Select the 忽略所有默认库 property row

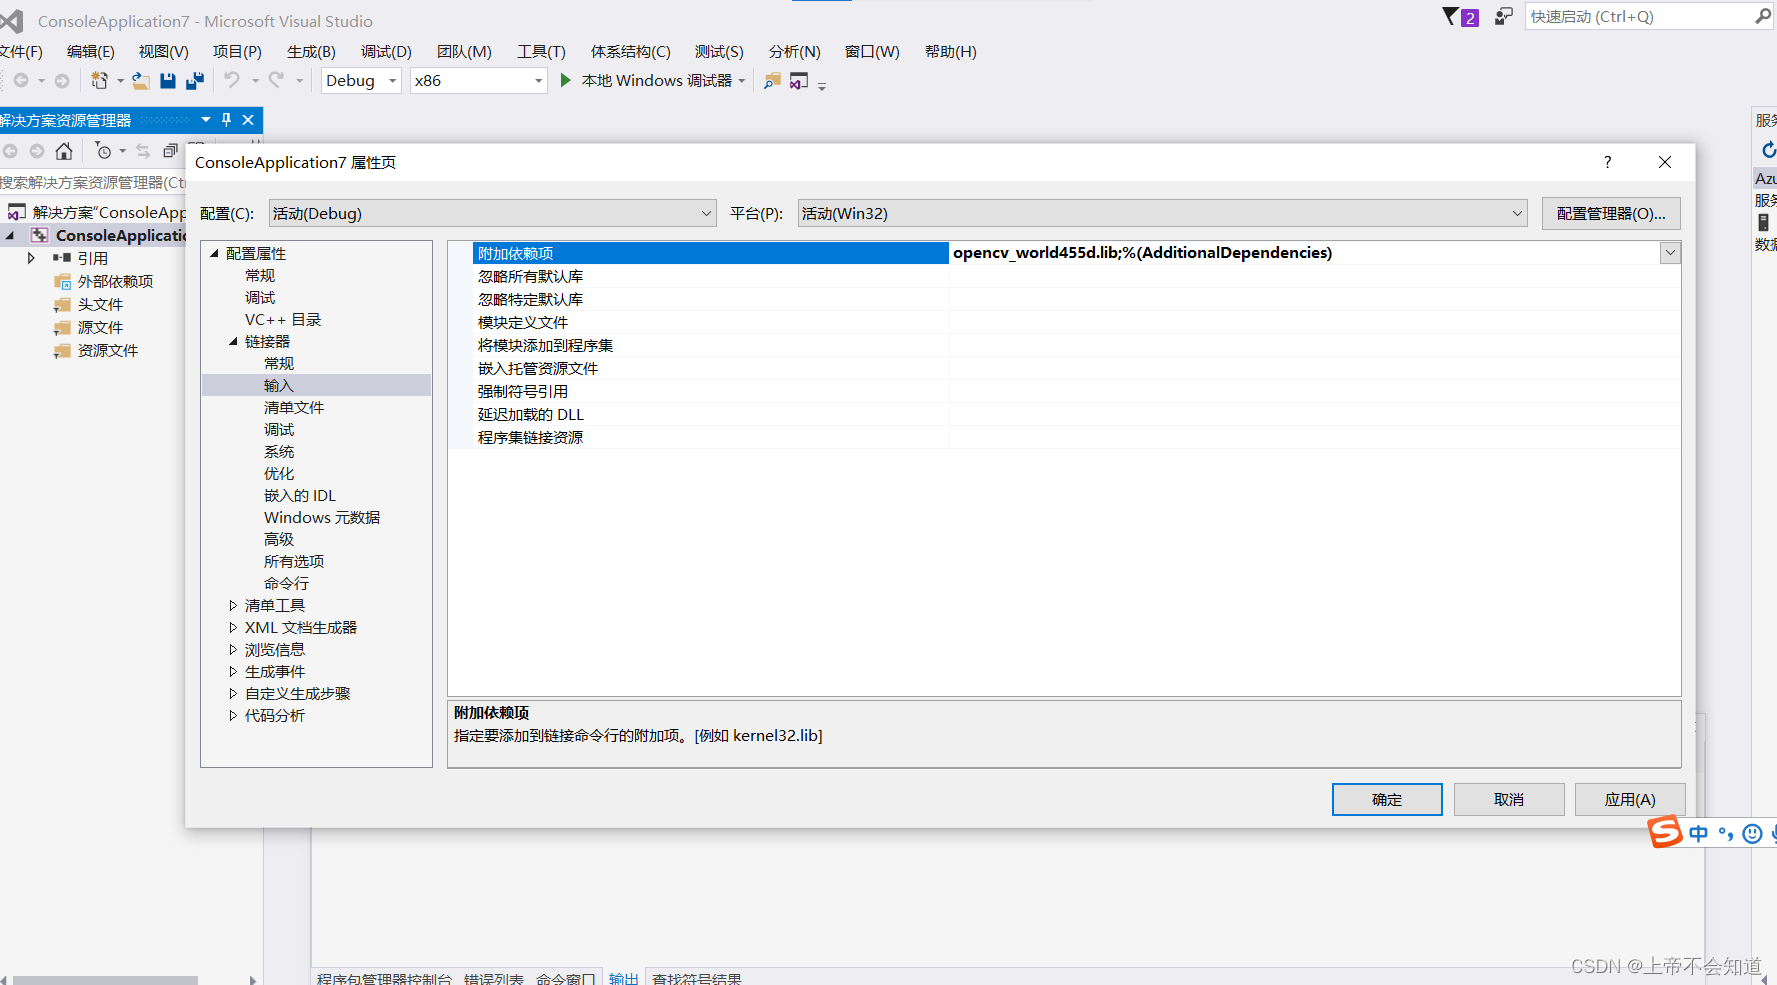[x=1076, y=276]
